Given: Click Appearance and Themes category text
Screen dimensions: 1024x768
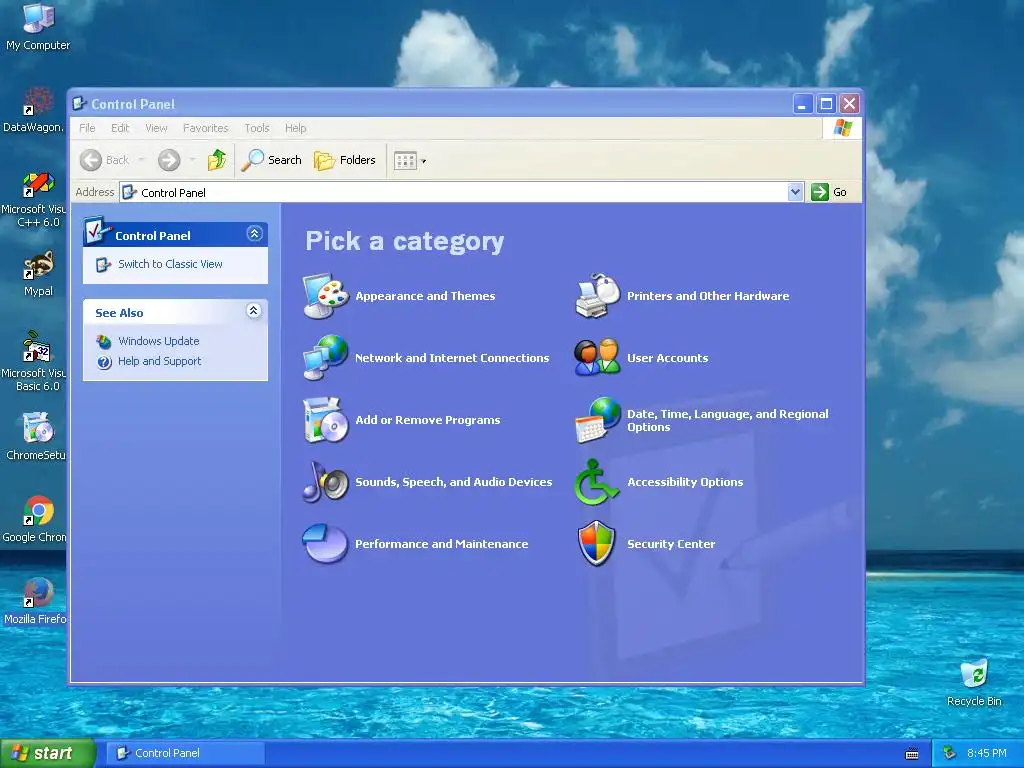Looking at the screenshot, I should [425, 296].
